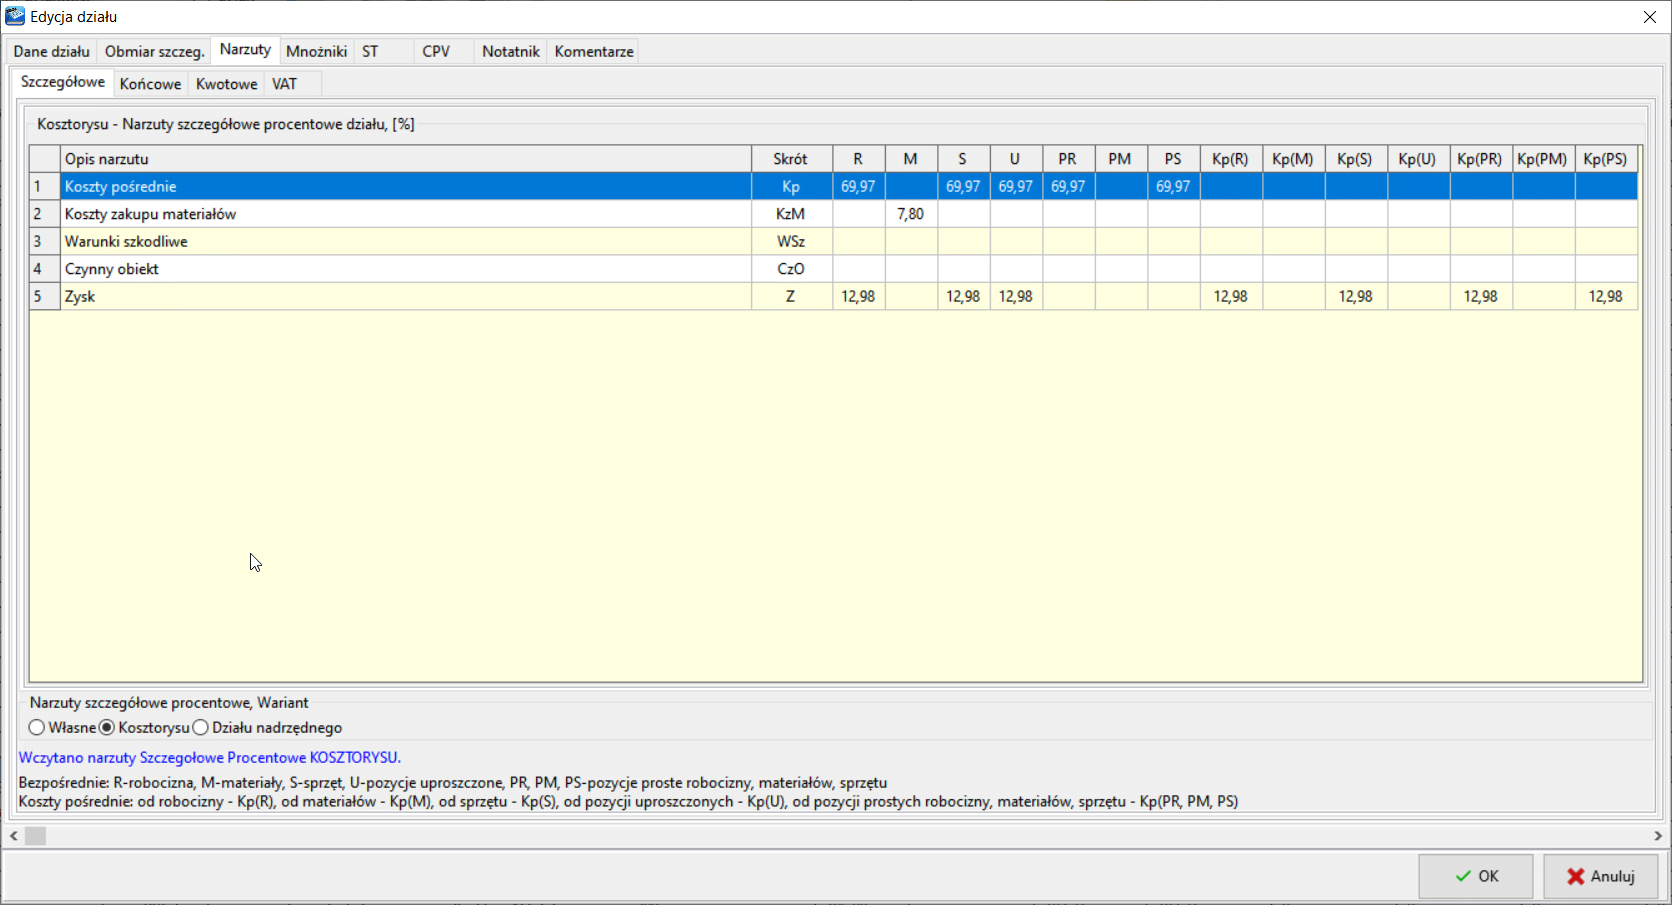Switch to Obmiar szczeg. tab
1672x905 pixels.
click(x=154, y=51)
